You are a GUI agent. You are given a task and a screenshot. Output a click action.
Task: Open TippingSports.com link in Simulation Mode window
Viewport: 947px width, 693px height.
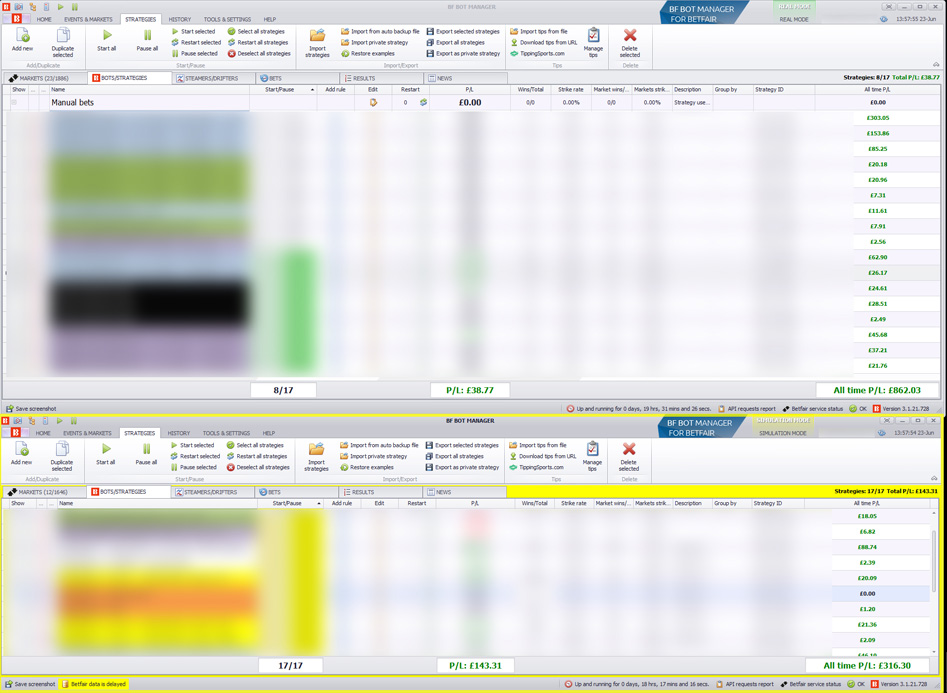[x=536, y=467]
